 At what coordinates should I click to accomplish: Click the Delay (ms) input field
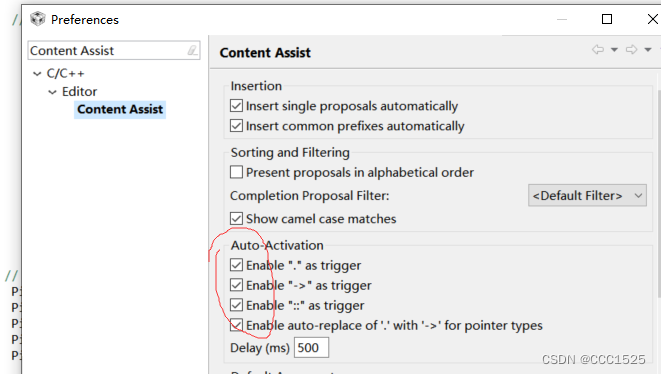[x=311, y=347]
